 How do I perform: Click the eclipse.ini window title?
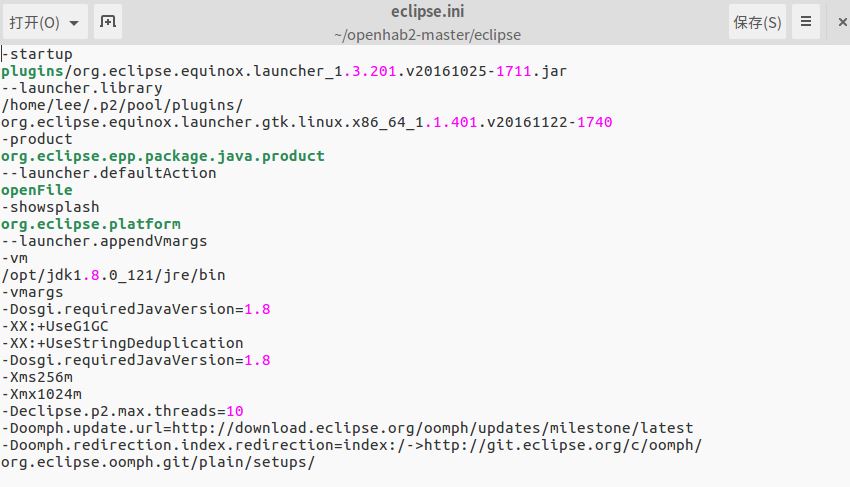428,11
